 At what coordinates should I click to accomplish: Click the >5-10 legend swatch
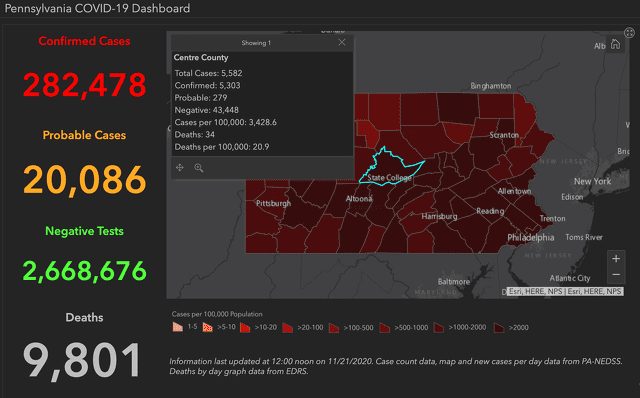click(x=208, y=327)
